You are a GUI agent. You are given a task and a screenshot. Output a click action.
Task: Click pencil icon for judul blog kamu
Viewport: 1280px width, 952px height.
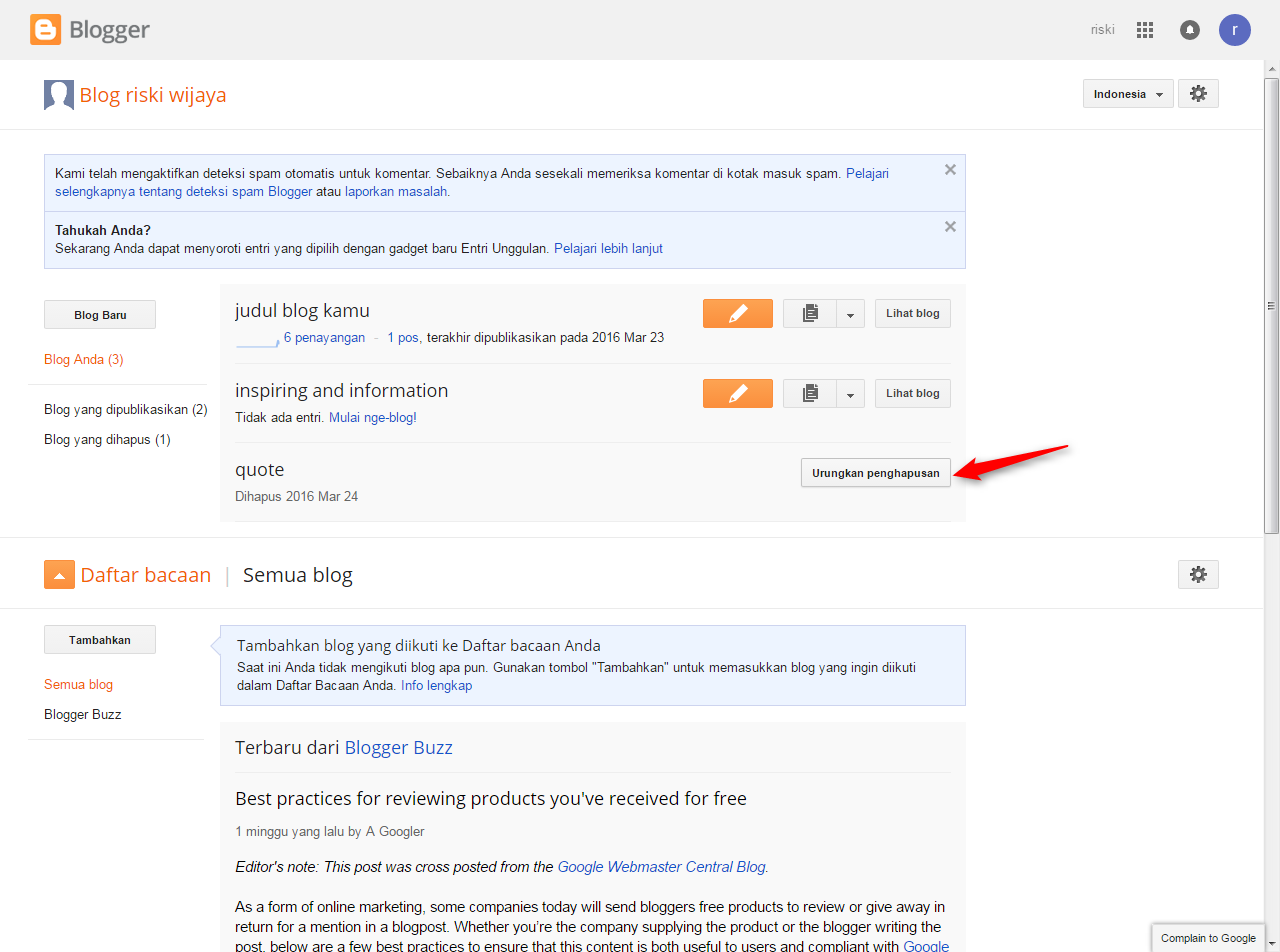pyautogui.click(x=738, y=313)
